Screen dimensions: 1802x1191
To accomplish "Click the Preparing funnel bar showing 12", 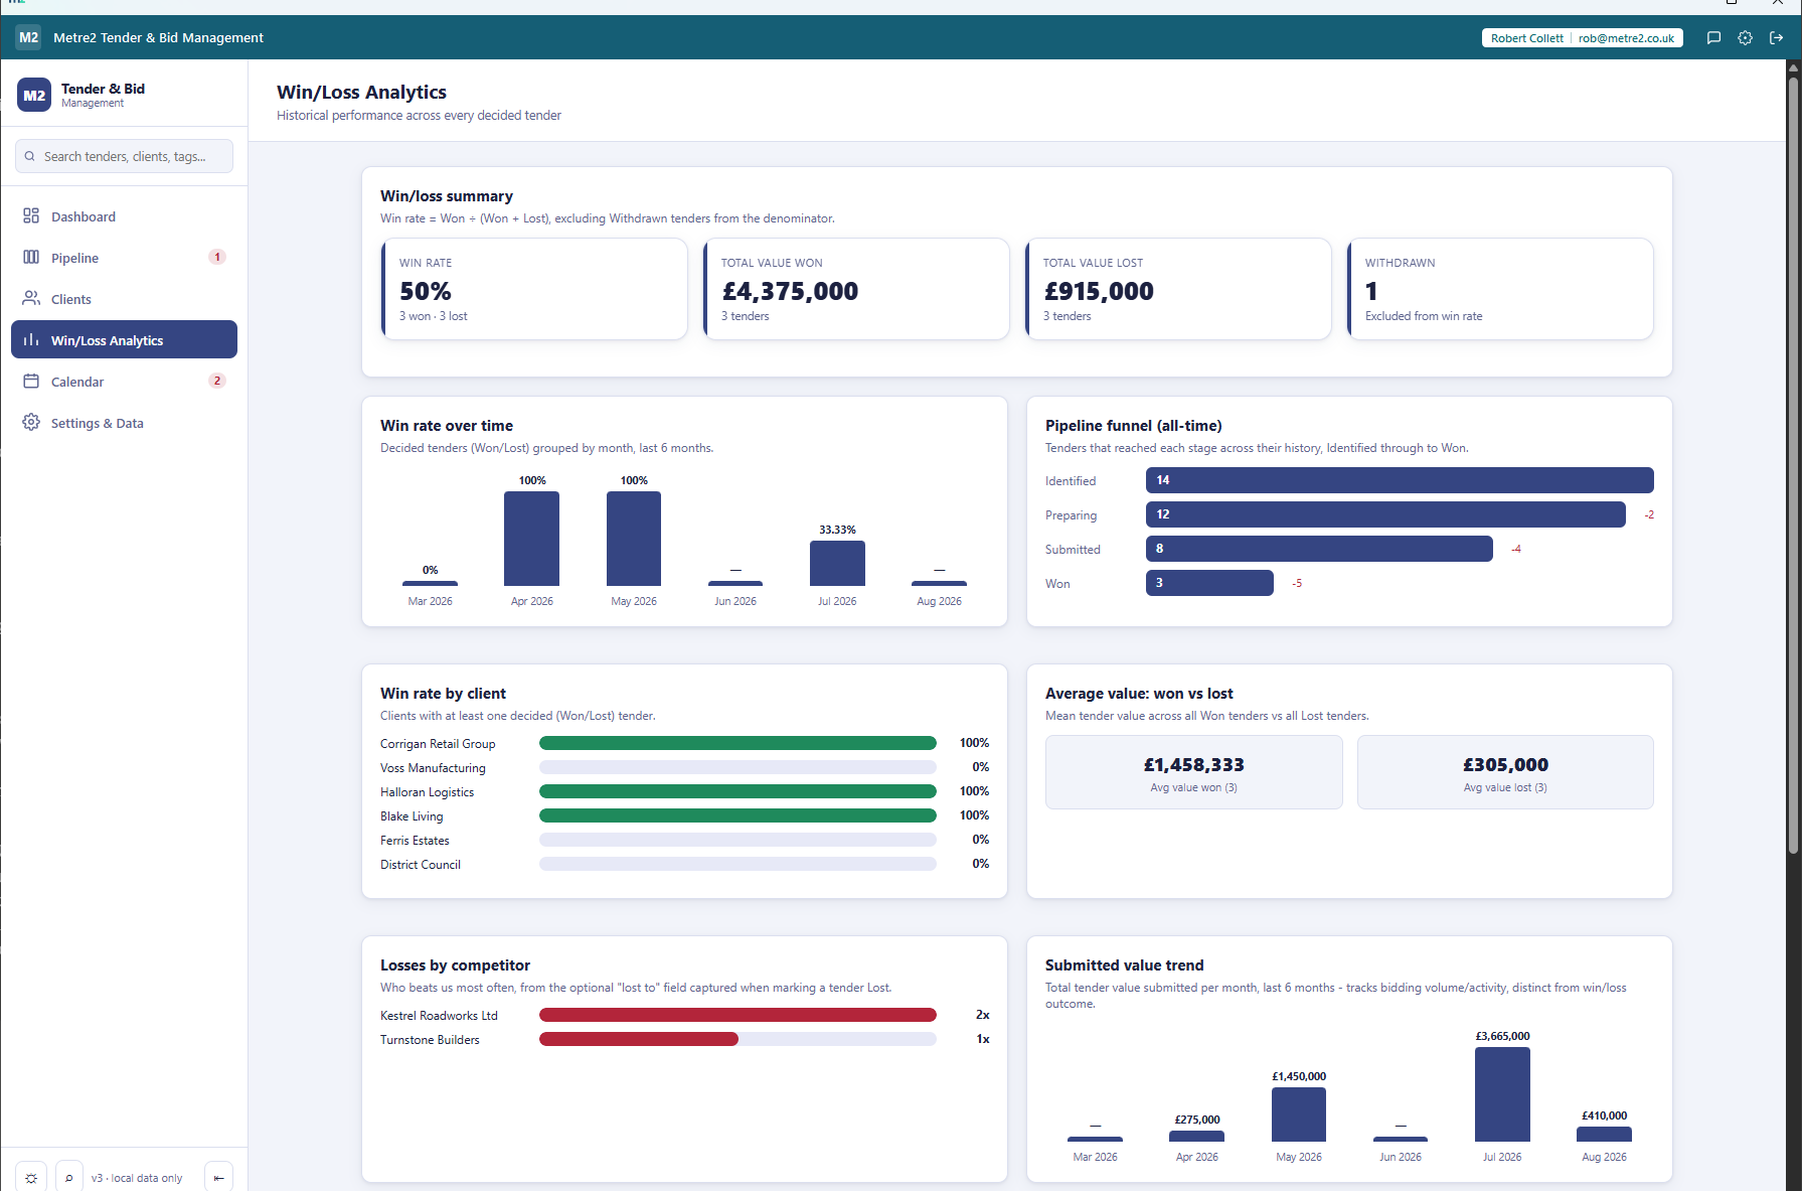I will point(1386,514).
